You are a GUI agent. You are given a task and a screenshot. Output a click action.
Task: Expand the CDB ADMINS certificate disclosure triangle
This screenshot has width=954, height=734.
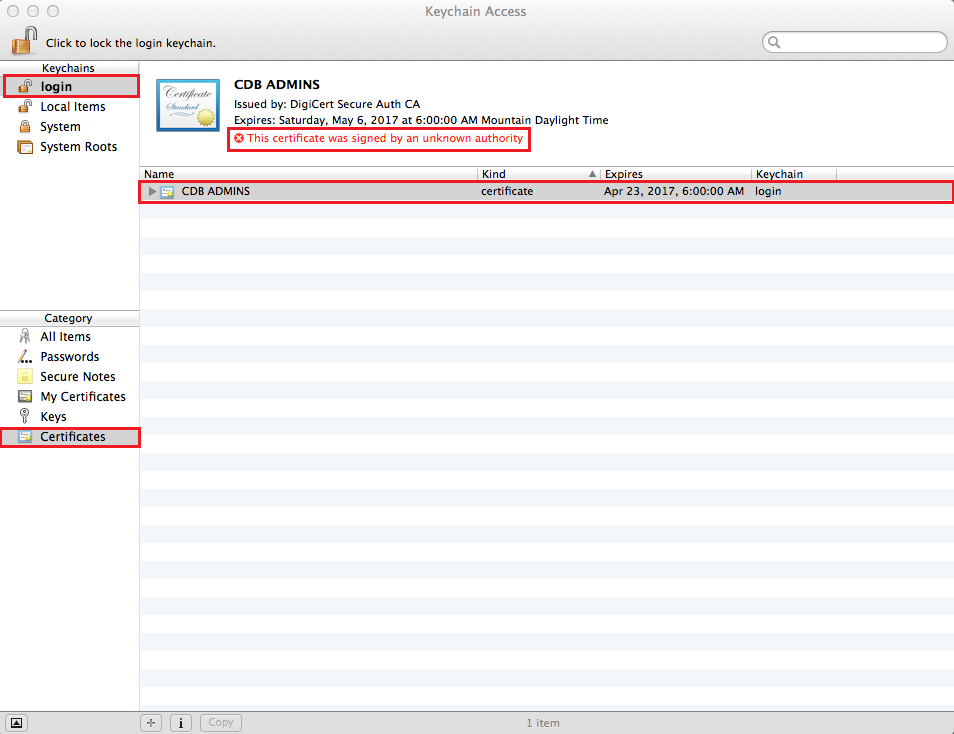coord(152,191)
